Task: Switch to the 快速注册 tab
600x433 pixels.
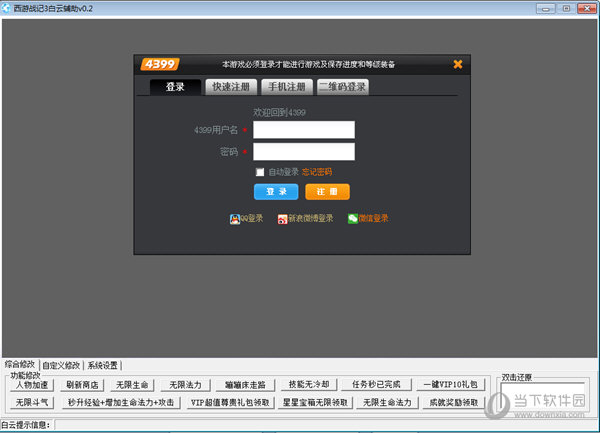Action: 231,87
